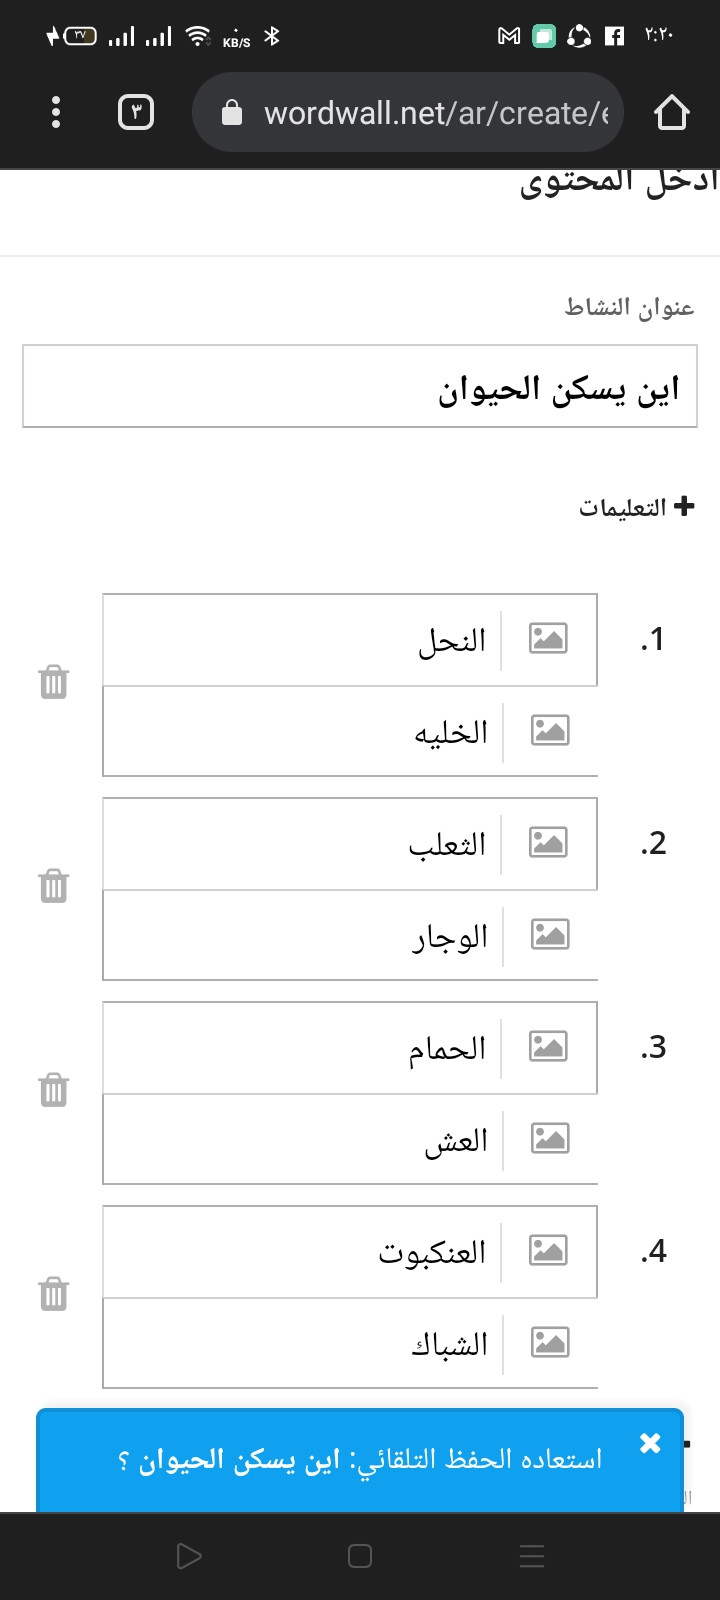The width and height of the screenshot is (720, 1600).
Task: Edit the activity title field
Action: [360, 387]
